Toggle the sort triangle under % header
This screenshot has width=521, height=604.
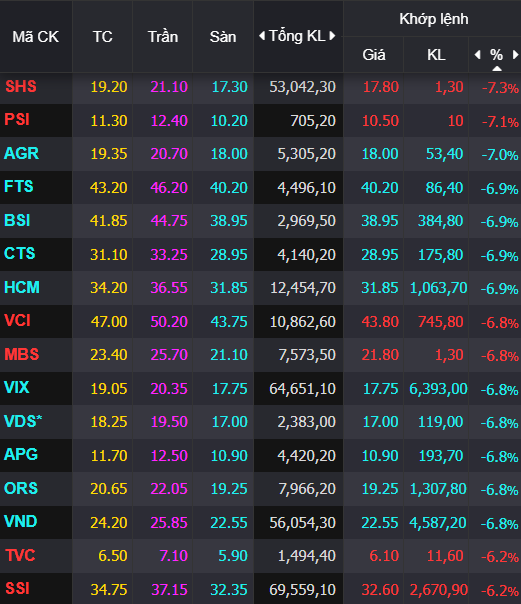pyautogui.click(x=497, y=68)
